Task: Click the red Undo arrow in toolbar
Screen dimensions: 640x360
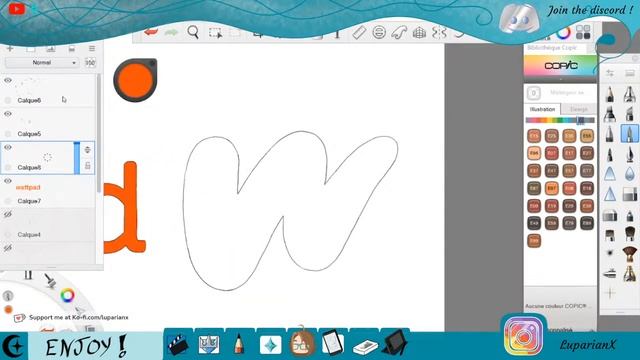Action: pos(151,33)
